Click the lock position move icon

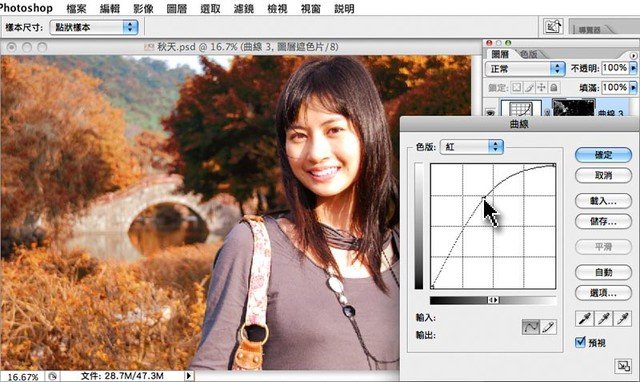[x=541, y=88]
